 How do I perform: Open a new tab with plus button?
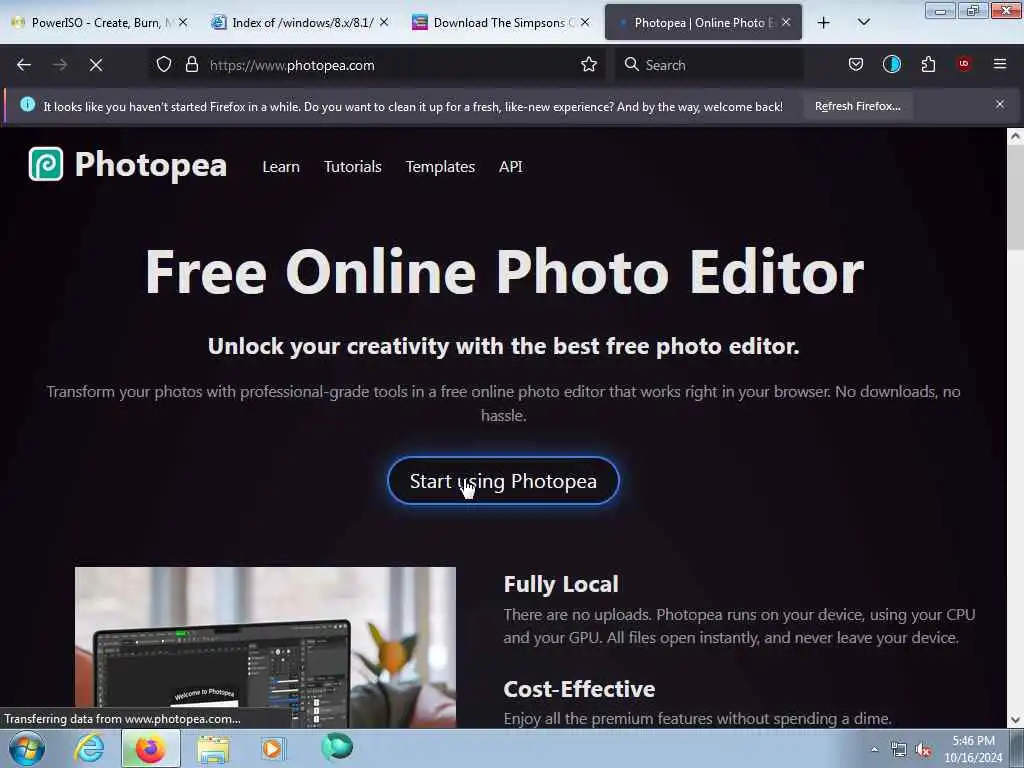point(824,23)
